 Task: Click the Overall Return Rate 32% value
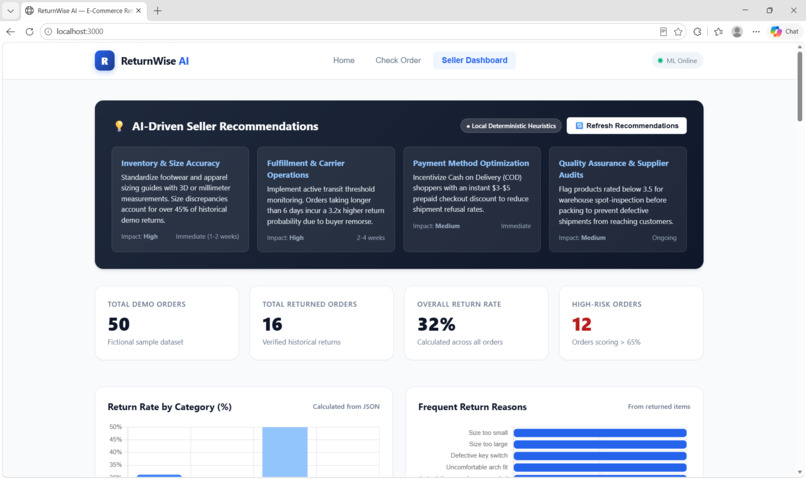(436, 324)
